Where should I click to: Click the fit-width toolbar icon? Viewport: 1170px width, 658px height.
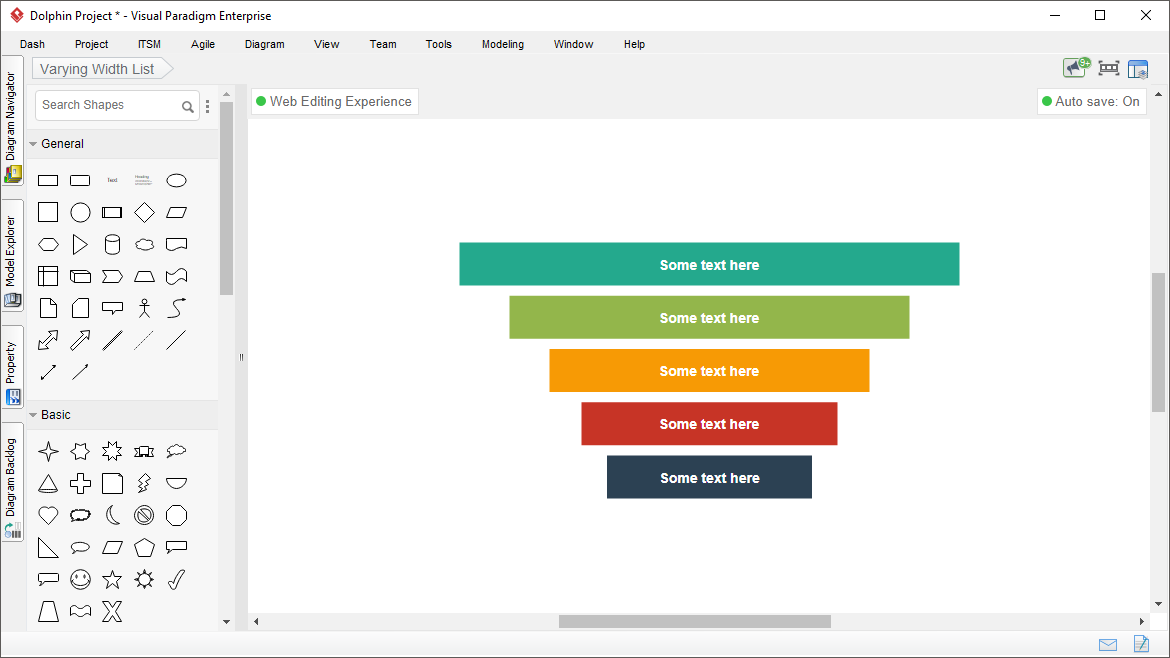tap(1109, 69)
